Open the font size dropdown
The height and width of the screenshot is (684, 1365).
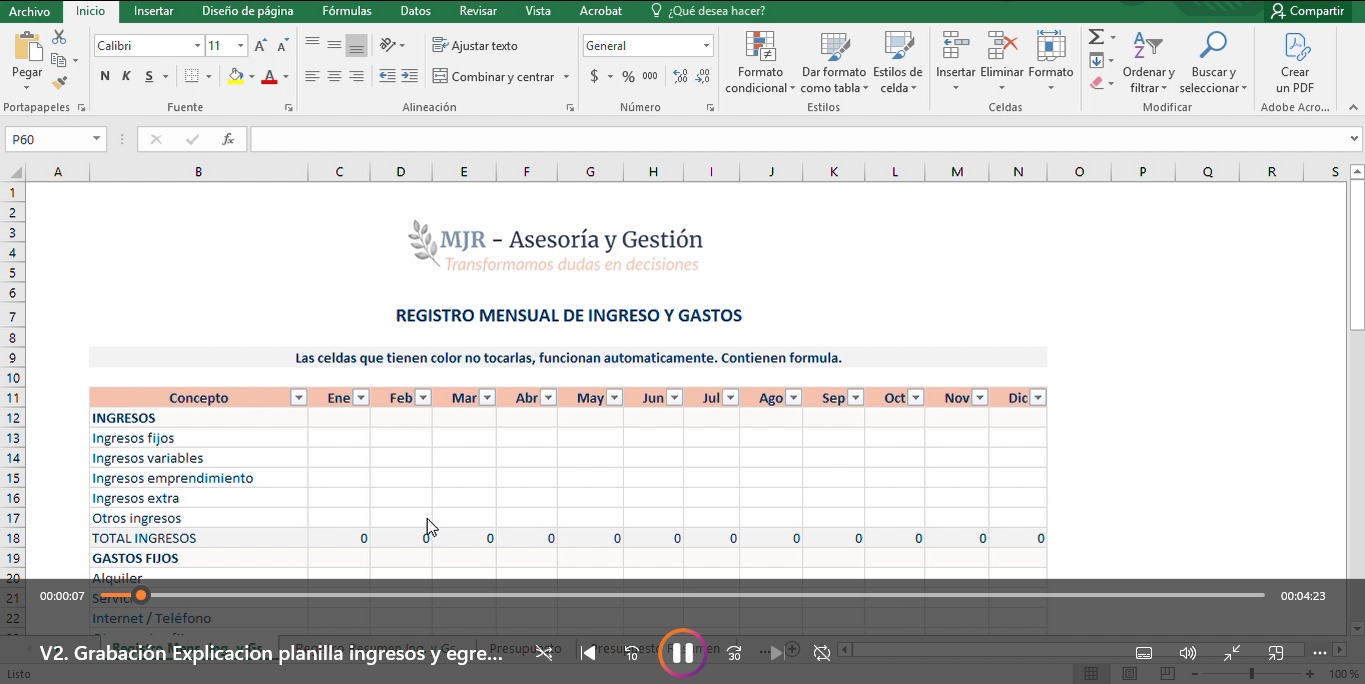pos(240,46)
